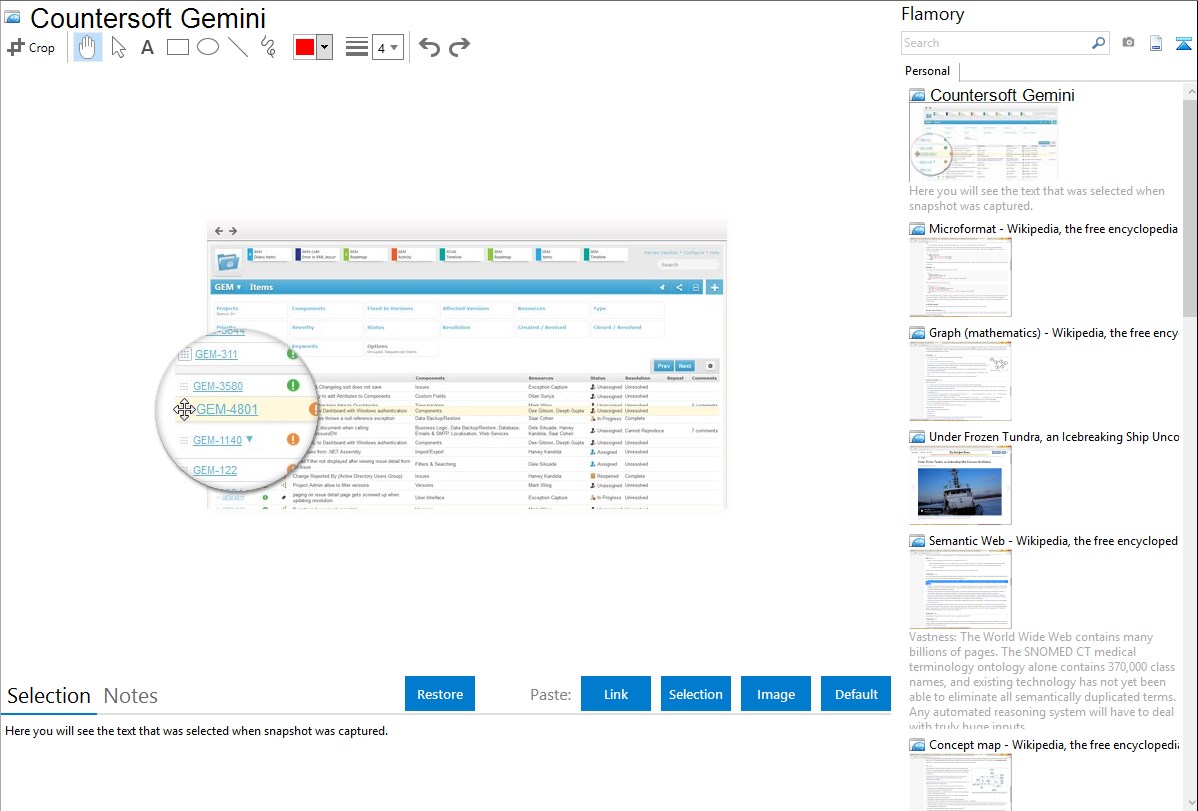
Task: Pick the straight line tool
Action: click(x=238, y=47)
